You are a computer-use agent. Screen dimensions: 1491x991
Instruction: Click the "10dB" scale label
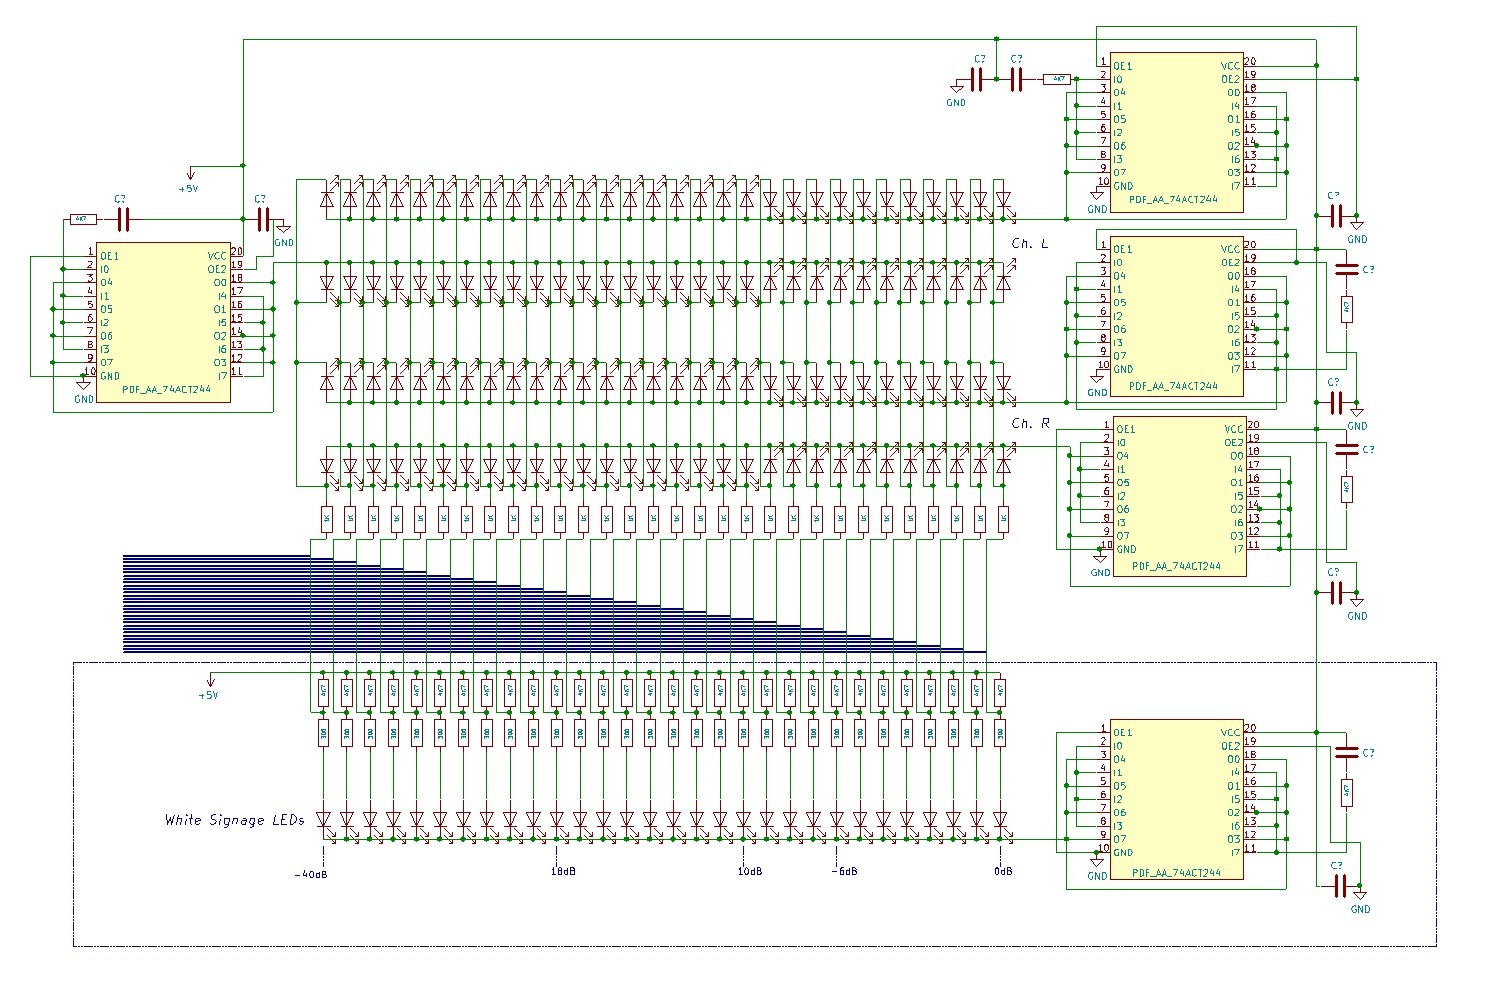click(x=750, y=871)
